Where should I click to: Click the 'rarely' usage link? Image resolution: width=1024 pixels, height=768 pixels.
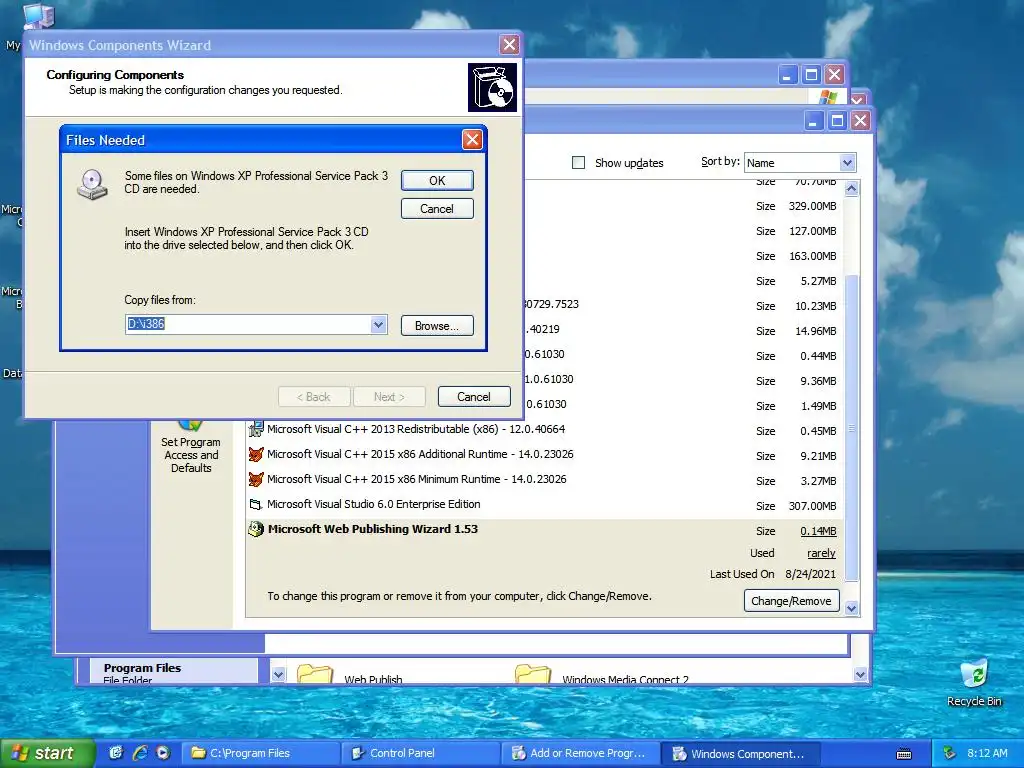[821, 553]
